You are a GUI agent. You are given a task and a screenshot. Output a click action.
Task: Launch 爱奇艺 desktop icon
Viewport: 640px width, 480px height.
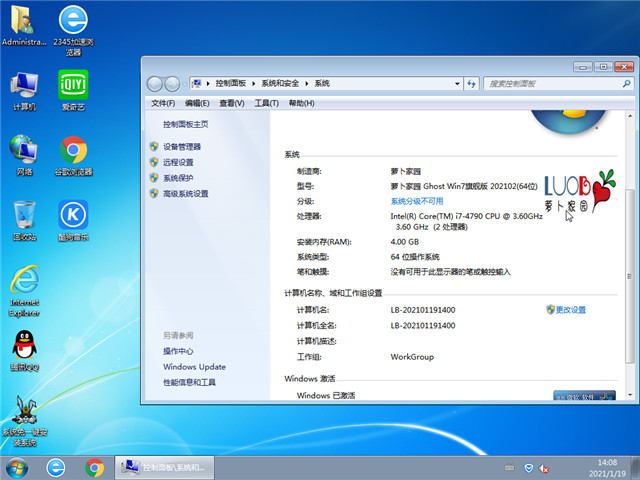pos(73,91)
